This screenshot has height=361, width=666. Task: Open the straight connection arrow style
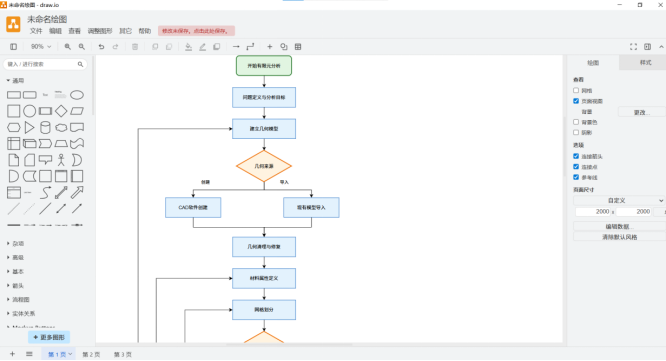pyautogui.click(x=236, y=47)
